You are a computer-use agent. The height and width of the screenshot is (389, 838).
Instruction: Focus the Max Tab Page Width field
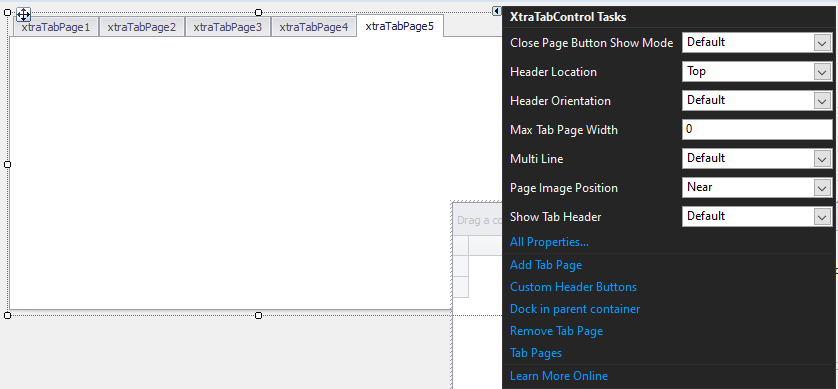click(757, 129)
